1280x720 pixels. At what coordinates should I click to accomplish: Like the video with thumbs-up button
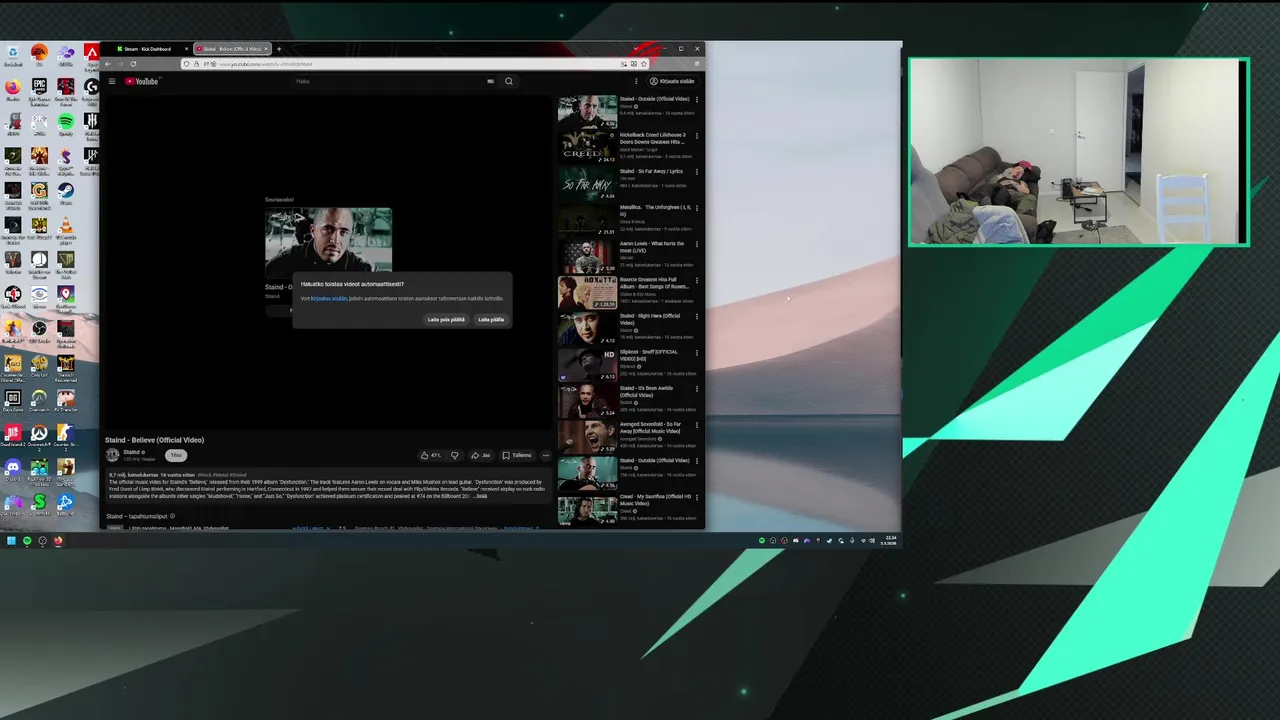pyautogui.click(x=431, y=455)
